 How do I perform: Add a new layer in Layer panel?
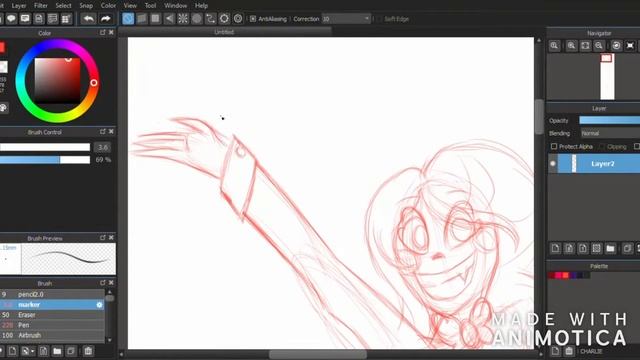pyautogui.click(x=555, y=248)
